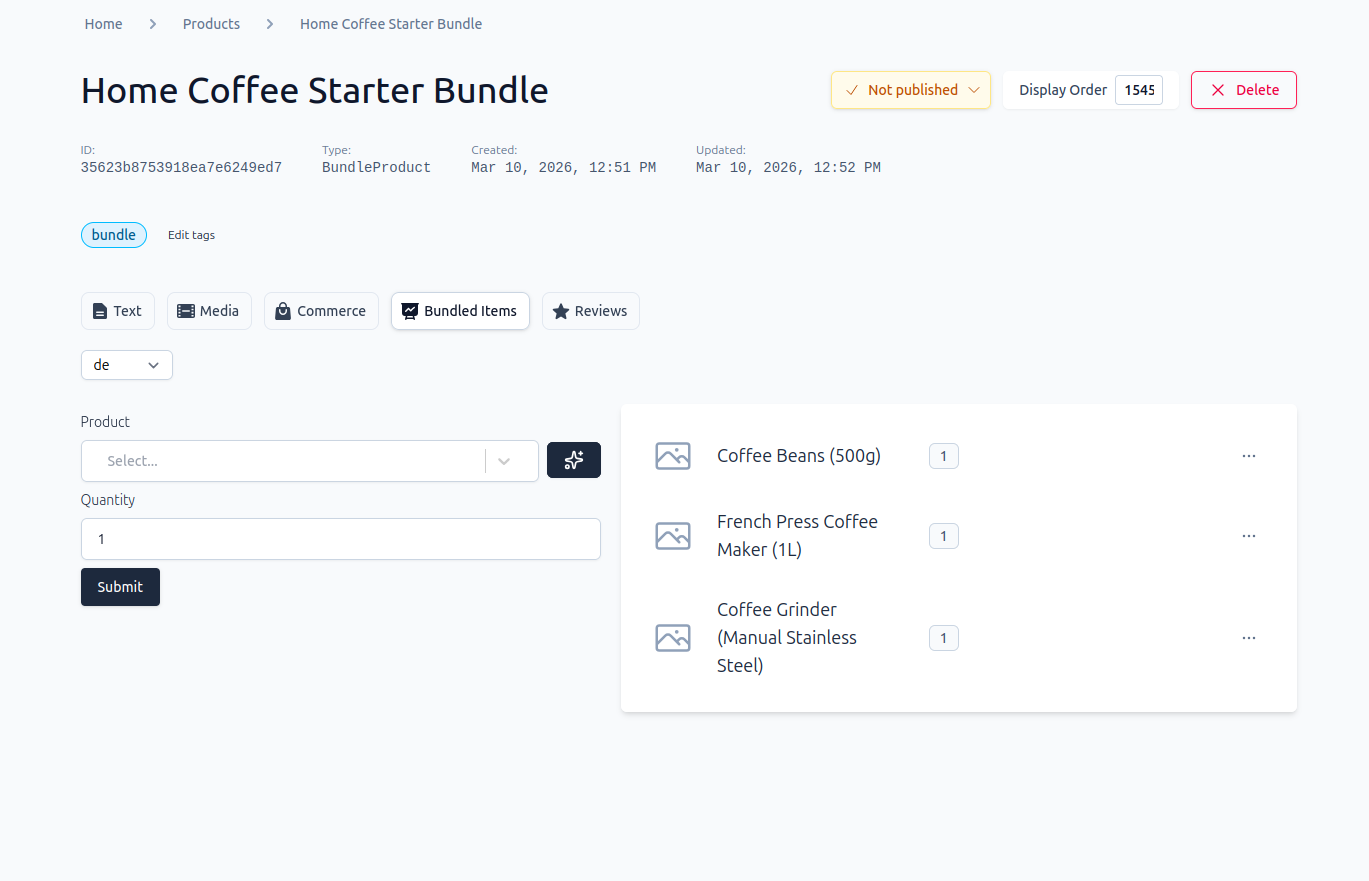
Task: Click the image placeholder for Coffee Beans (500g)
Action: click(673, 456)
